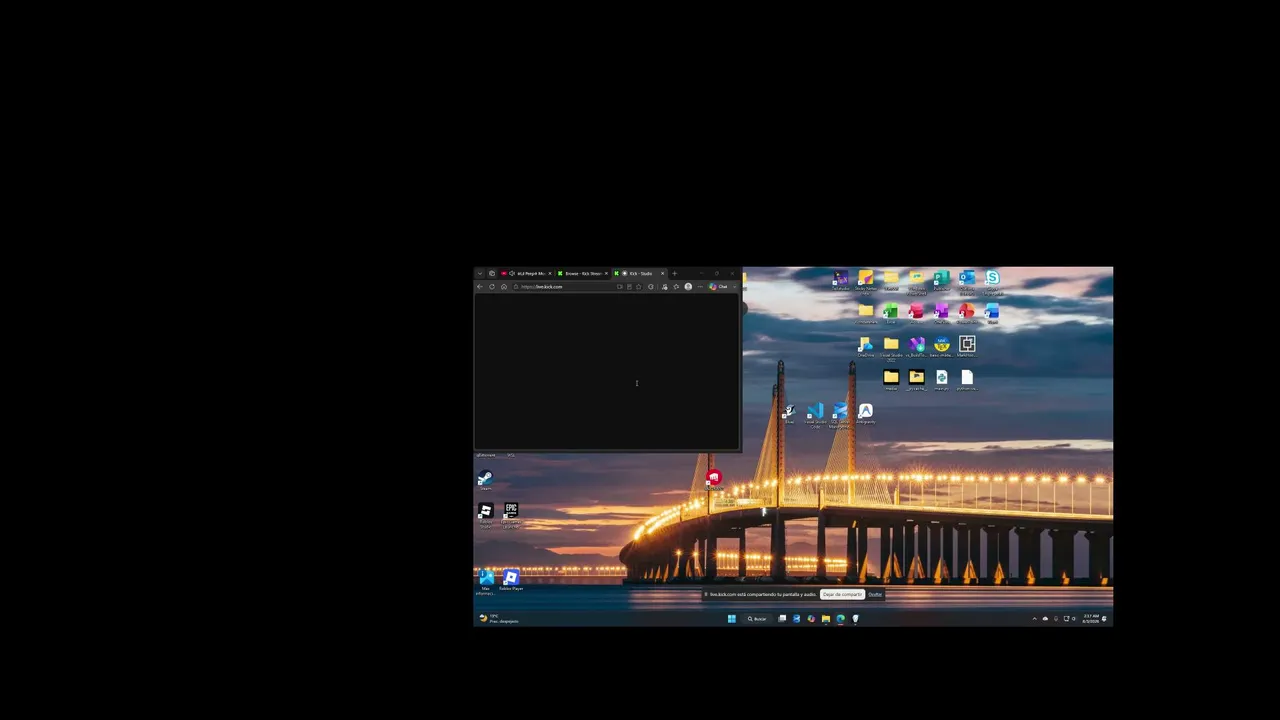This screenshot has width=1280, height=720.
Task: Open the Roblox Studio desktop shortcut
Action: [x=486, y=514]
